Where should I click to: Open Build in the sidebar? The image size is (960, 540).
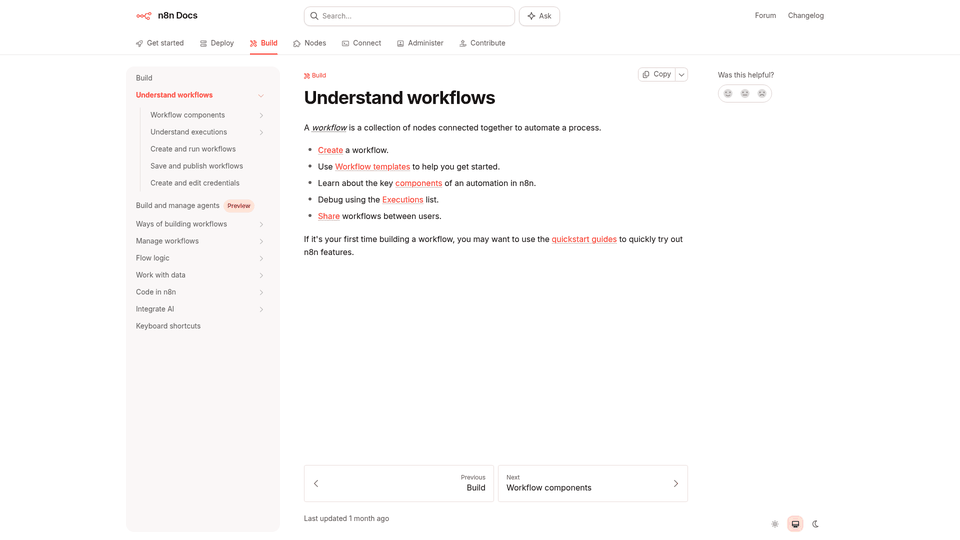(x=144, y=78)
